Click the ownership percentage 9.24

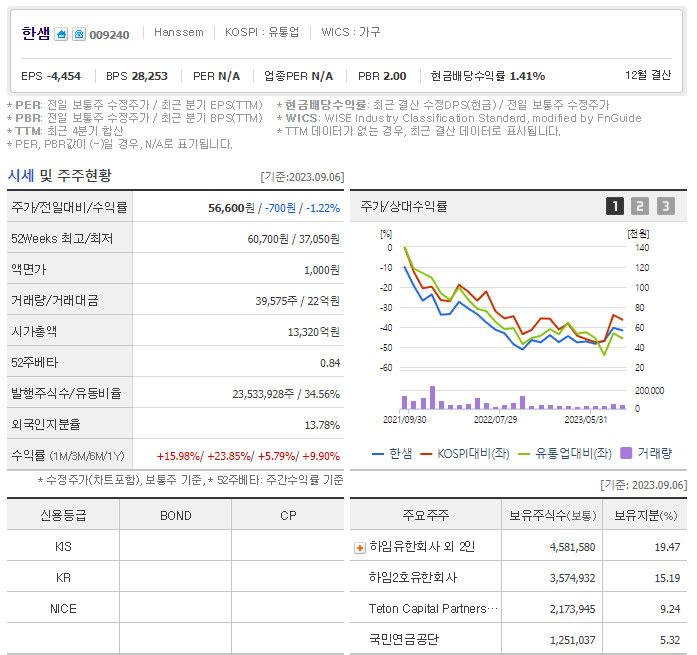[670, 609]
